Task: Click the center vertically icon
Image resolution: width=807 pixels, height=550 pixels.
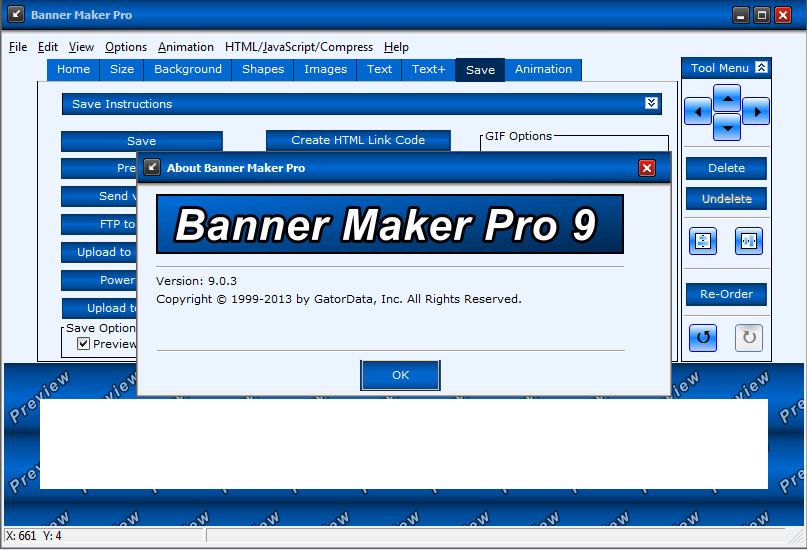Action: (702, 241)
